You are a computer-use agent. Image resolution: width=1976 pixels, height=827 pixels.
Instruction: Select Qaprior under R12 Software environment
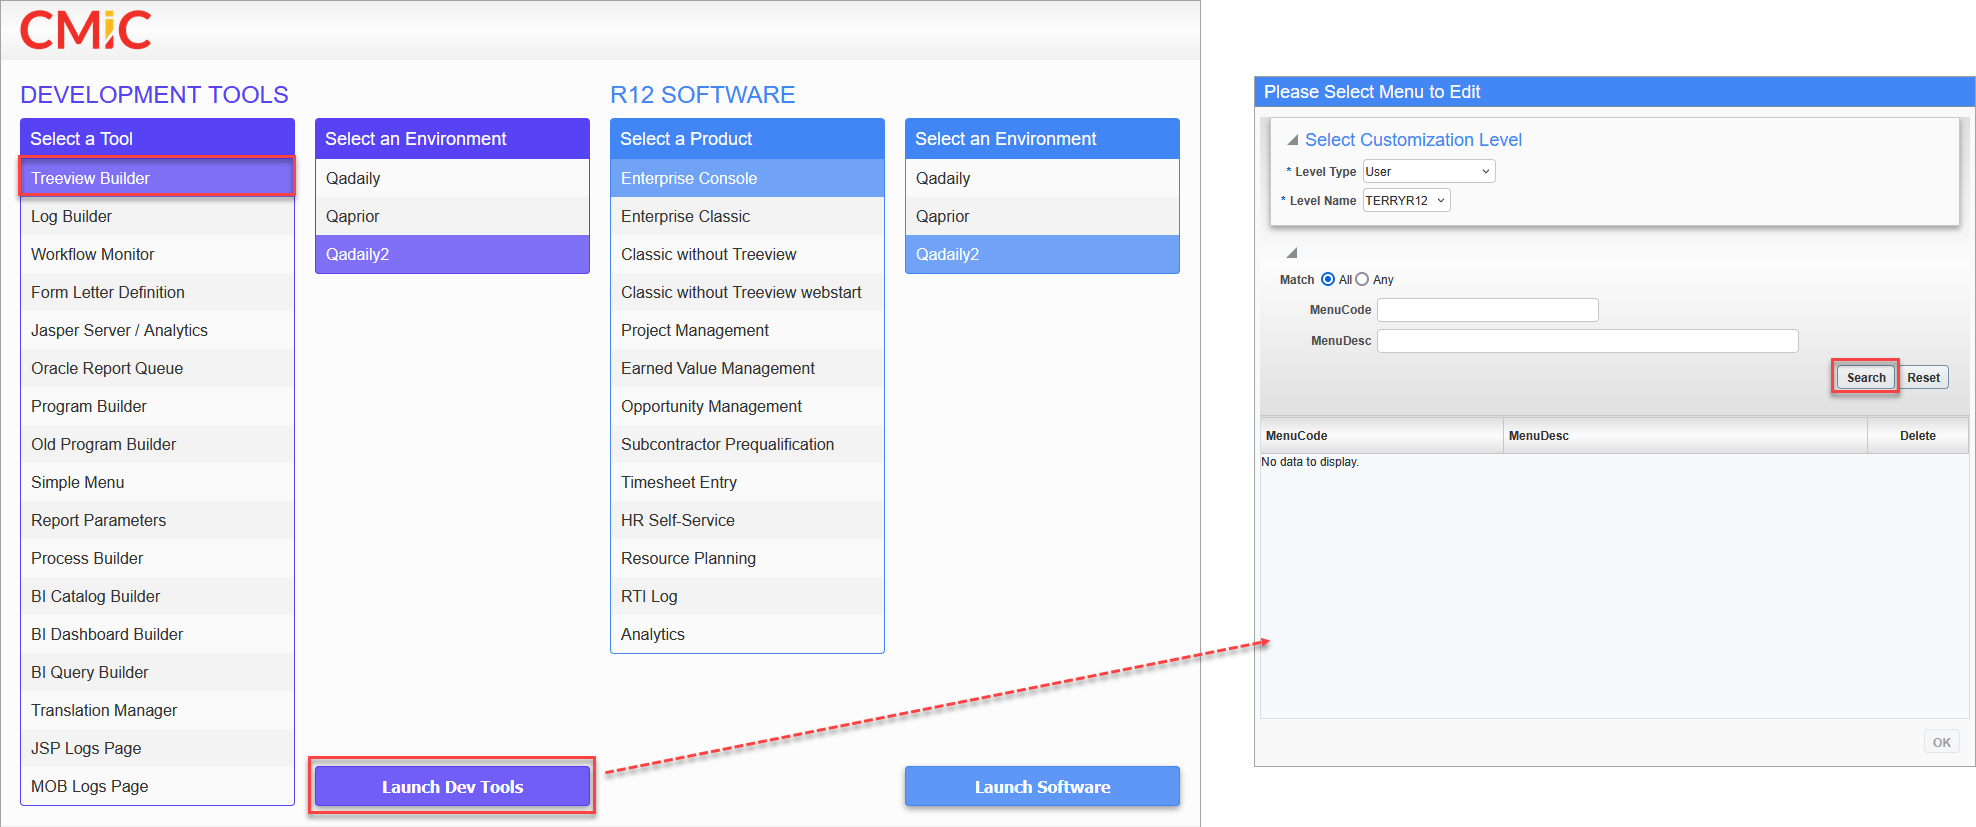1042,216
